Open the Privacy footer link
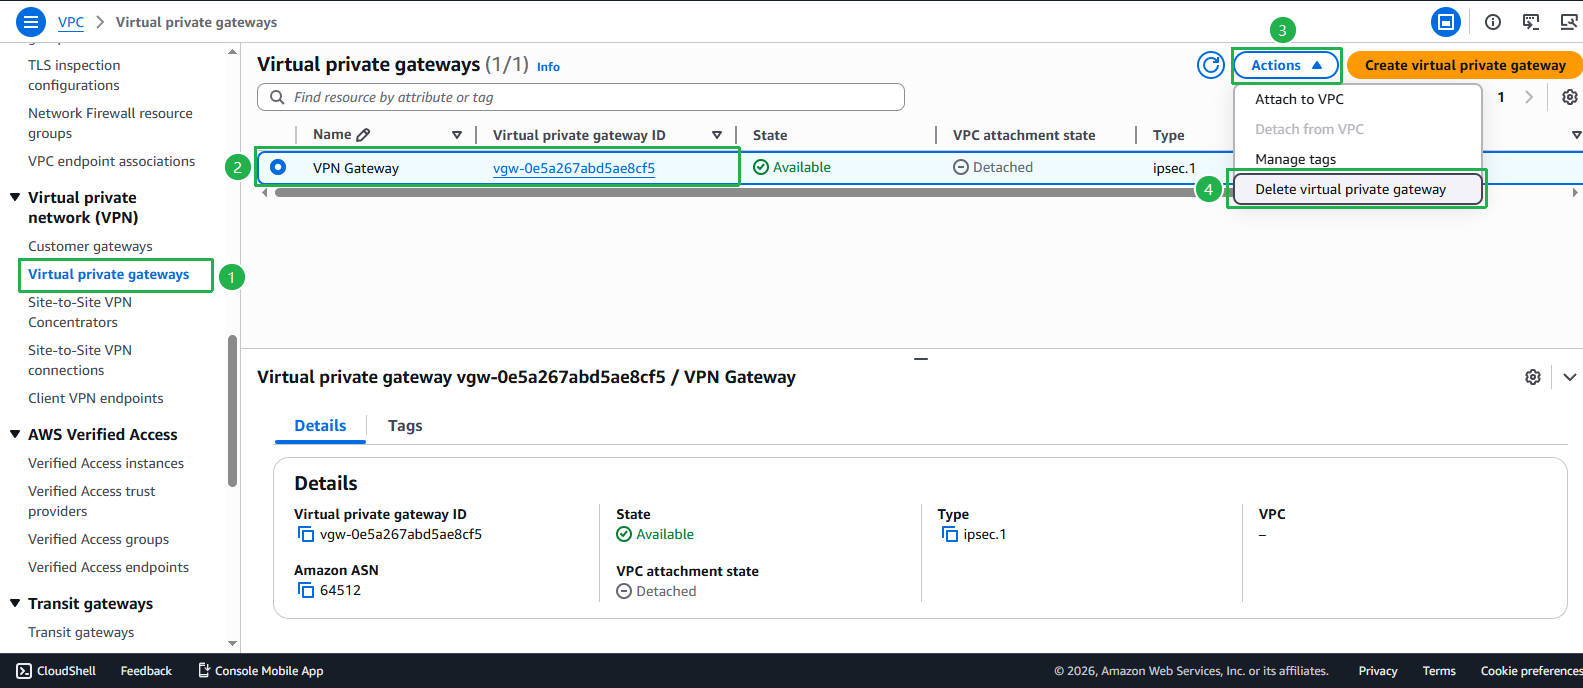 pos(1378,671)
